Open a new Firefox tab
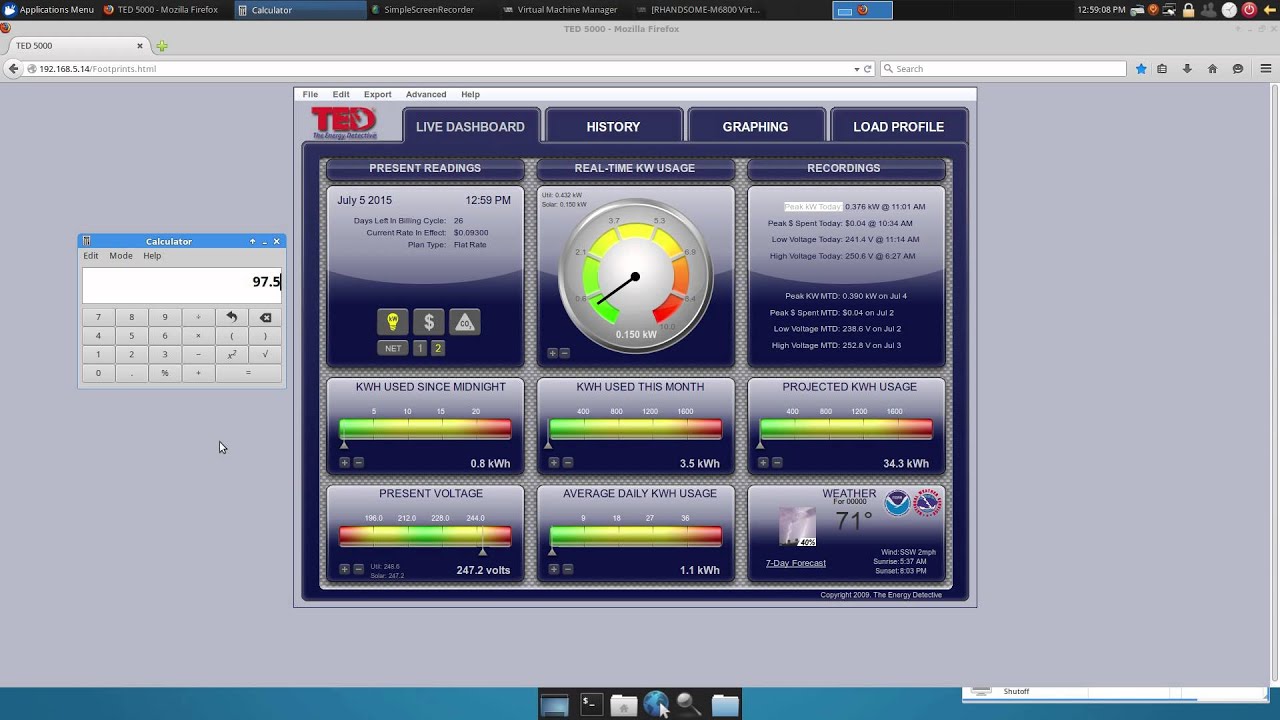1280x720 pixels. click(x=162, y=46)
